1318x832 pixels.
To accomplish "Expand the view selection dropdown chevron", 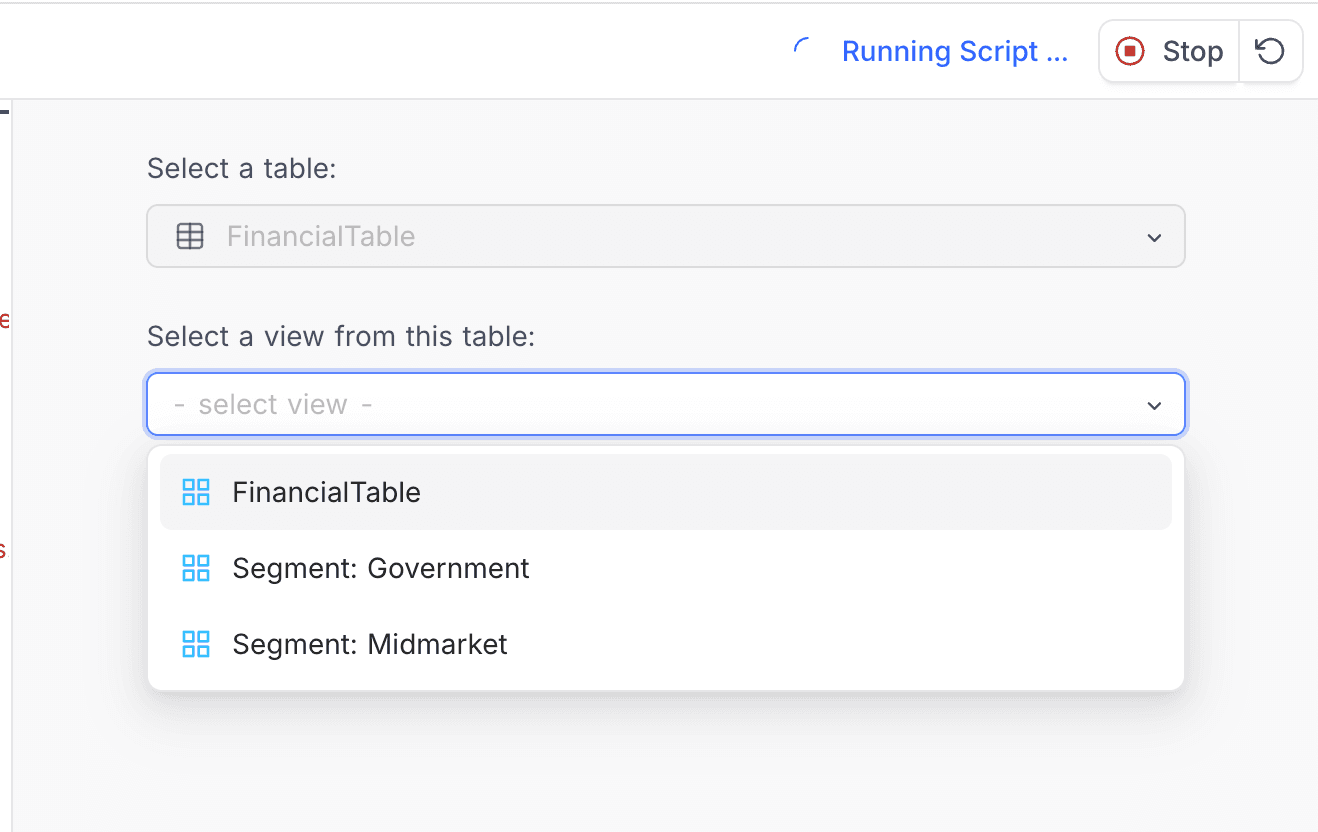I will point(1154,405).
